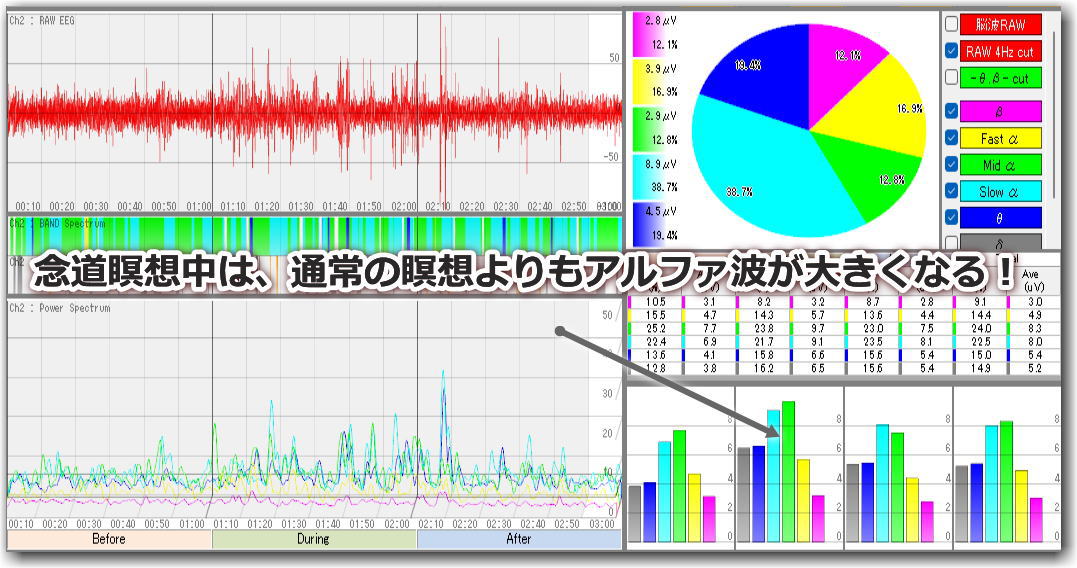Image resolution: width=1077 pixels, height=568 pixels.
Task: Click the tallest green bar in second bar chart
Action: pyautogui.click(x=788, y=470)
